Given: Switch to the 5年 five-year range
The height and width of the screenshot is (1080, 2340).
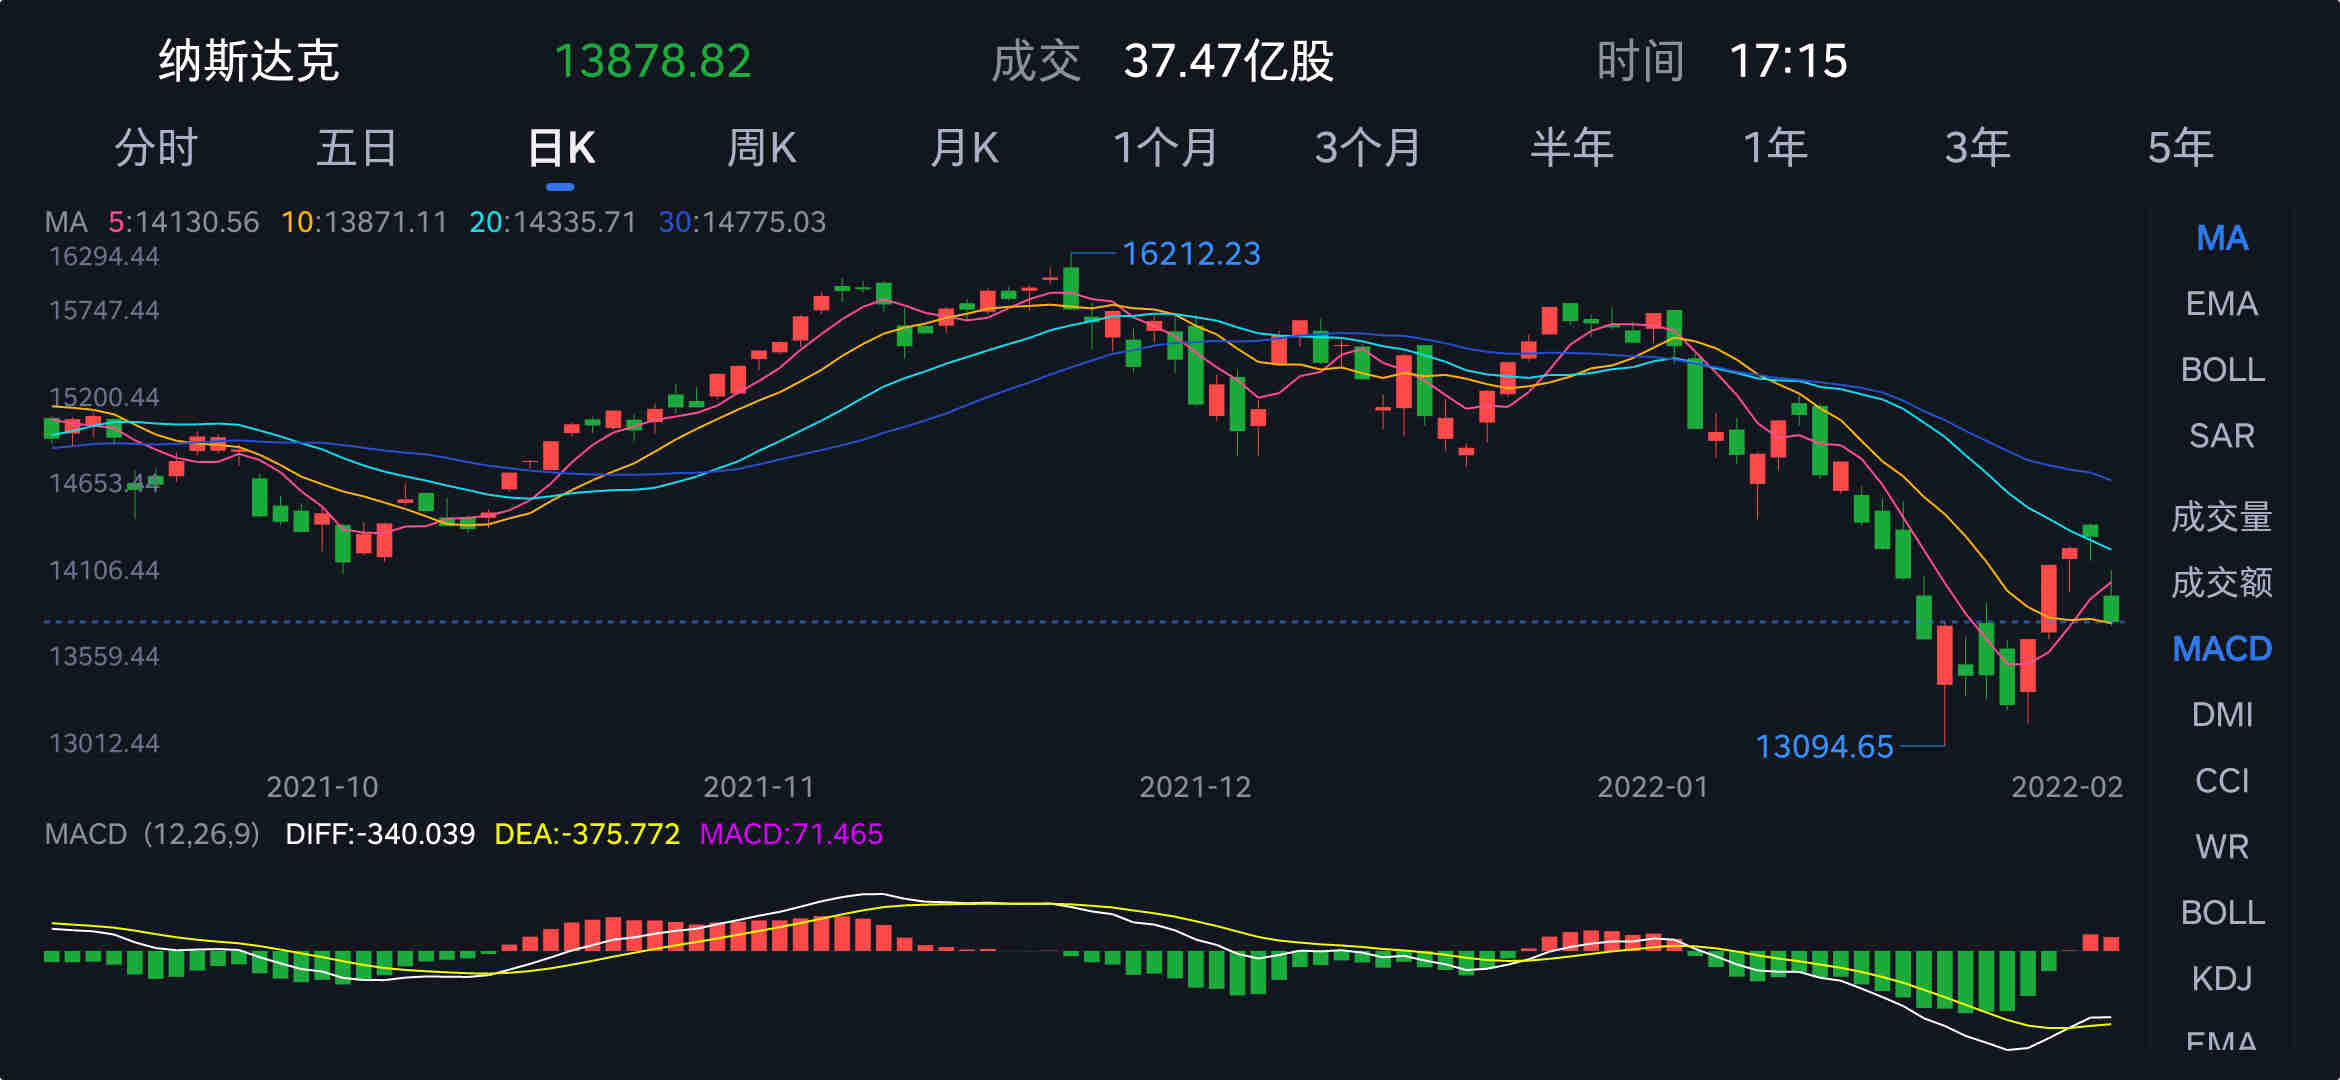Looking at the screenshot, I should point(2180,148).
